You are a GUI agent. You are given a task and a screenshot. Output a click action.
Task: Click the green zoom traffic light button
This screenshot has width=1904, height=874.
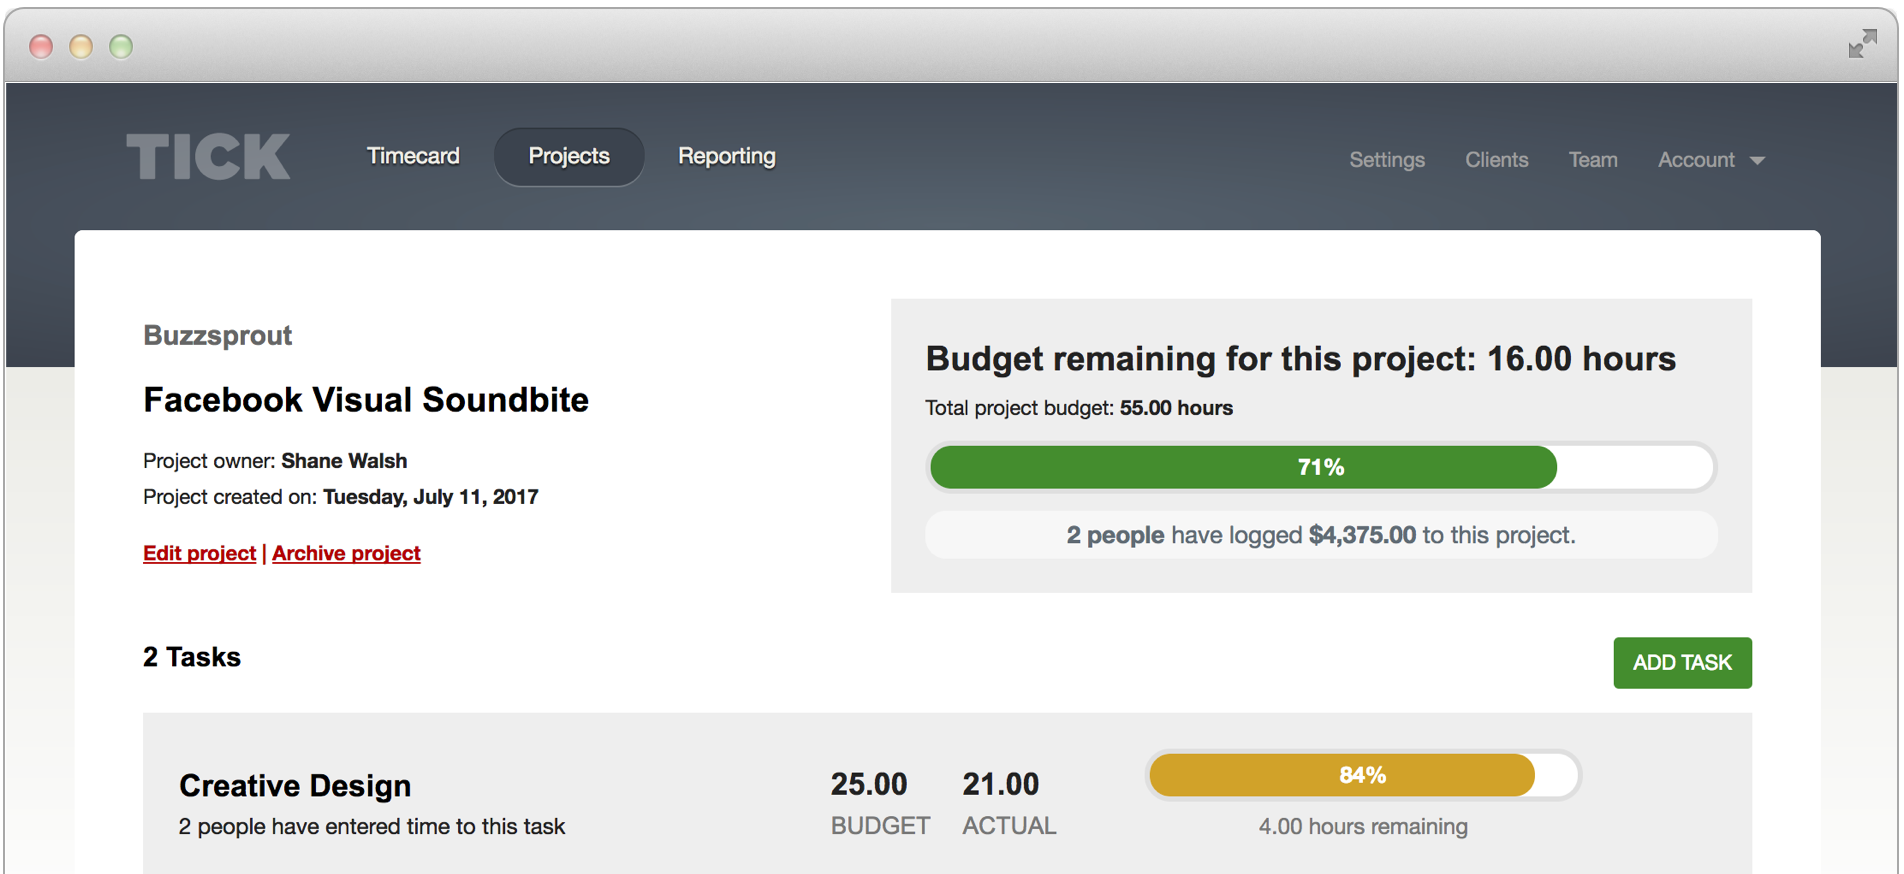click(121, 46)
